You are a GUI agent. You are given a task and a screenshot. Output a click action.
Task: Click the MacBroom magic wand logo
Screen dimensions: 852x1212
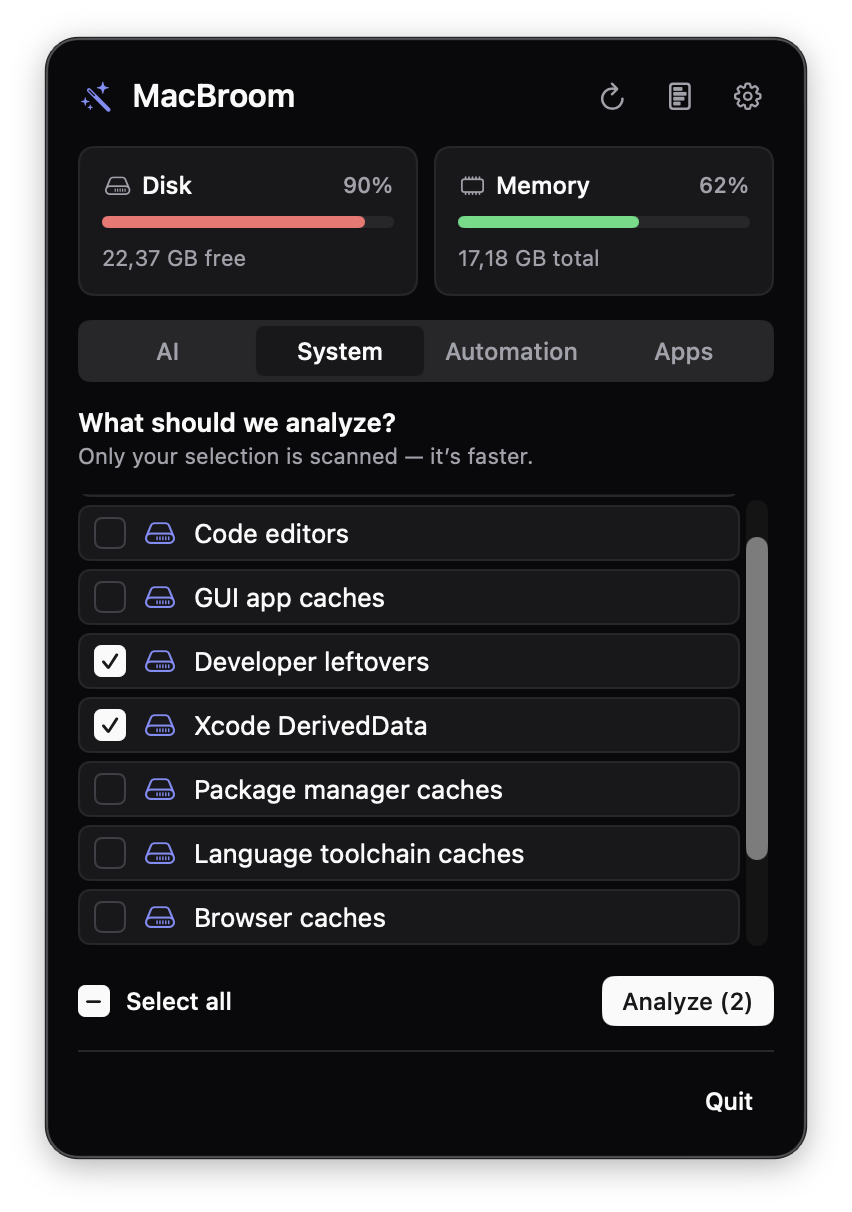pos(96,97)
